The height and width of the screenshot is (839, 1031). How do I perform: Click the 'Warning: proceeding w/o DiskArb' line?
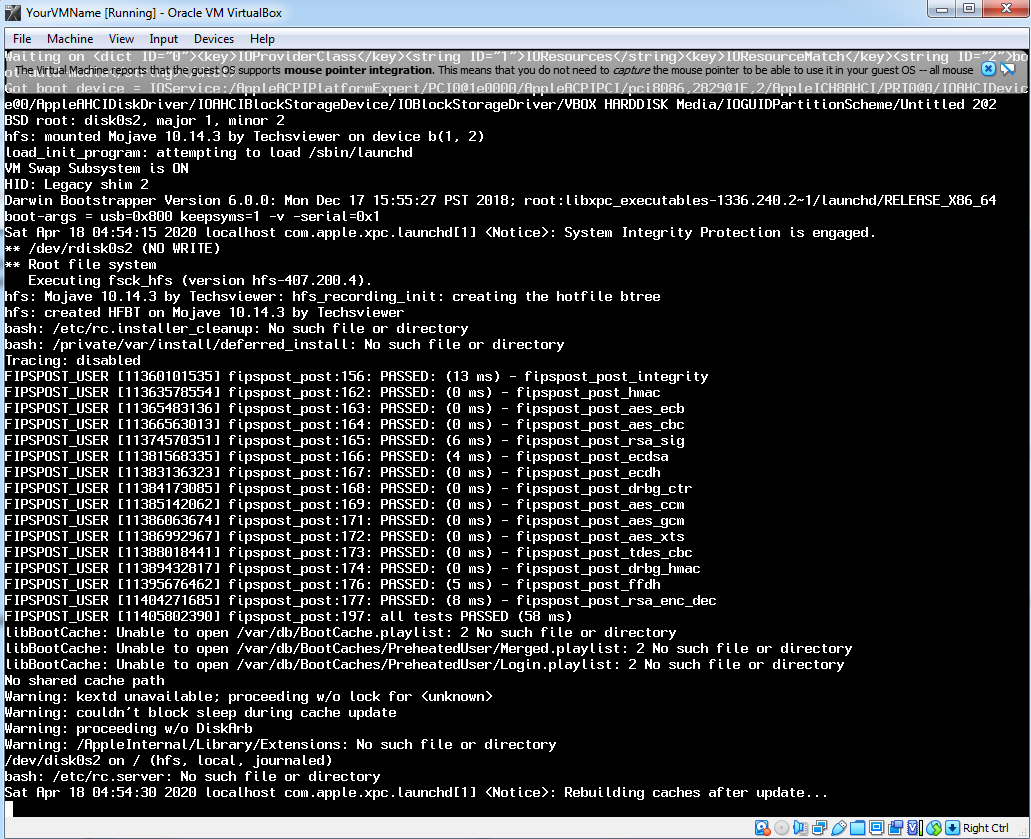click(x=128, y=729)
